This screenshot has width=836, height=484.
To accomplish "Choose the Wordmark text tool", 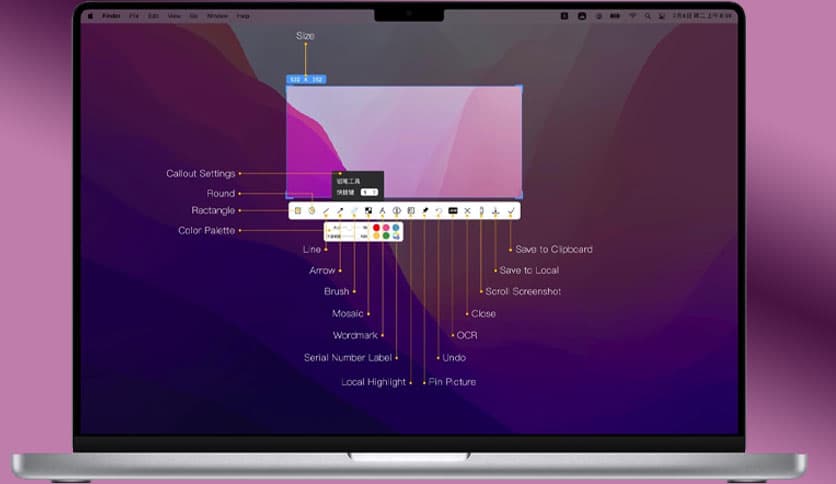I will point(382,211).
